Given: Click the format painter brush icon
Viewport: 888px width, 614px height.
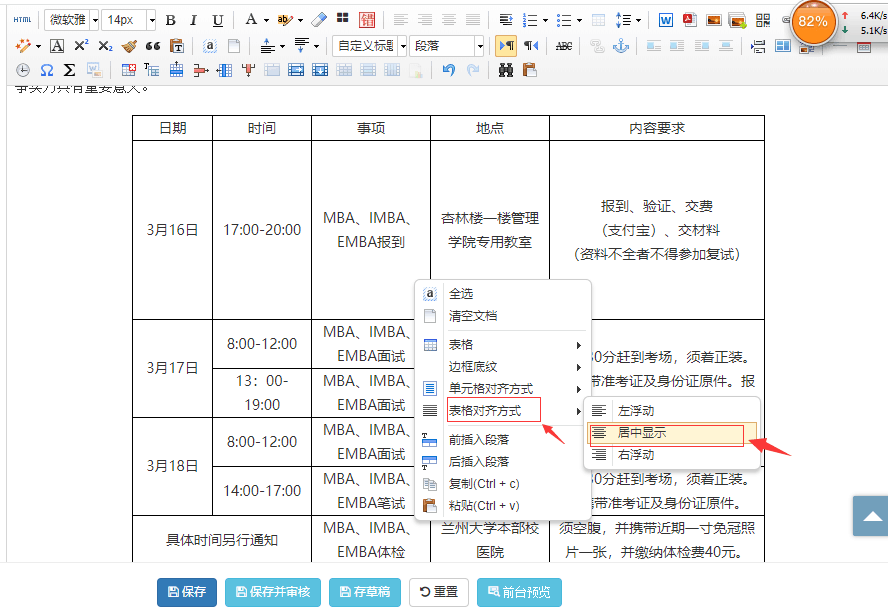Looking at the screenshot, I should click(130, 46).
